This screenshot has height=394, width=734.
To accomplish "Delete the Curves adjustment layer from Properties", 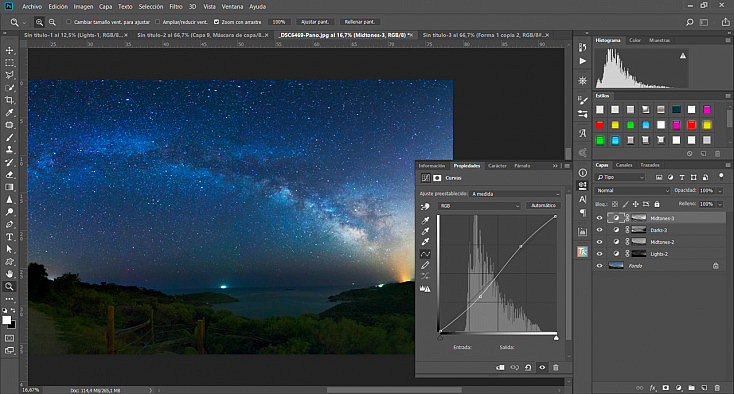I will [556, 367].
